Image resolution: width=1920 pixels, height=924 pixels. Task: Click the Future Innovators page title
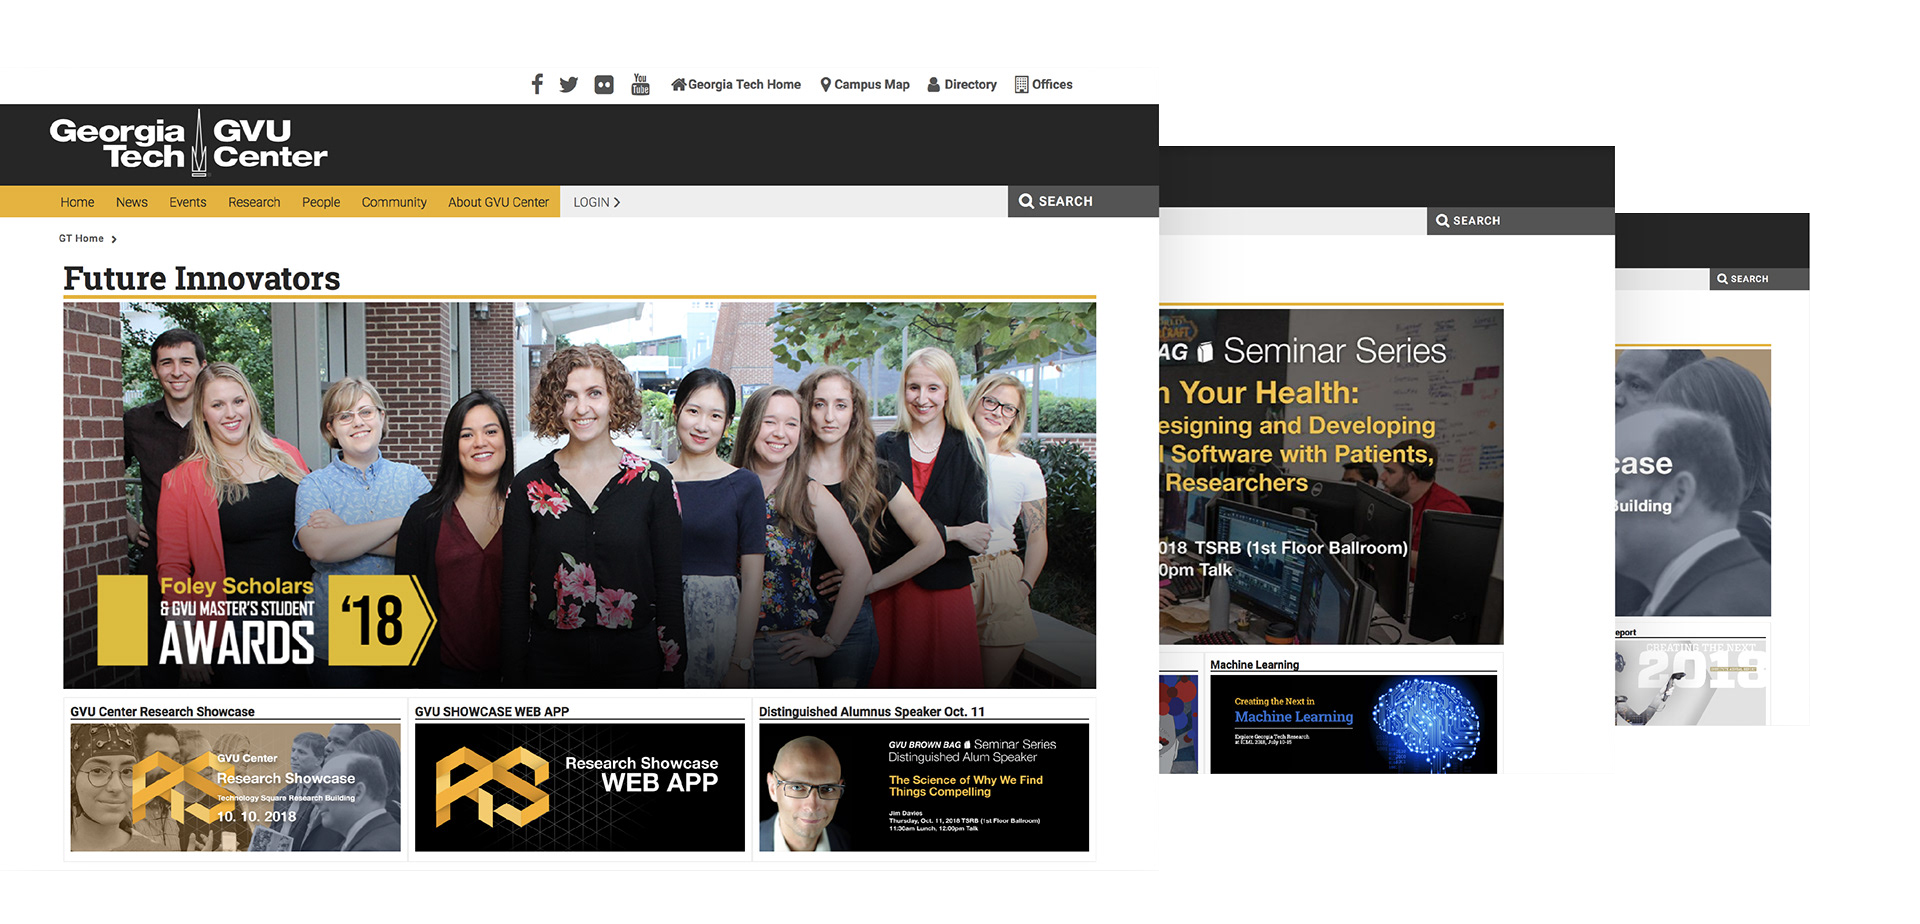[x=201, y=278]
